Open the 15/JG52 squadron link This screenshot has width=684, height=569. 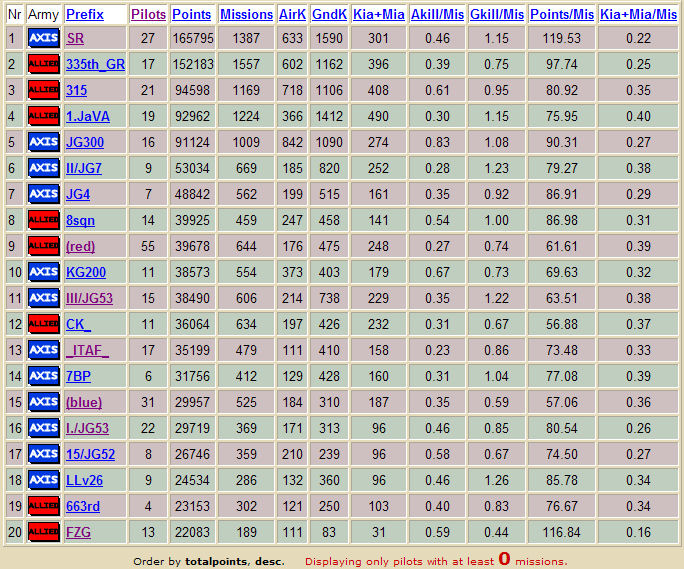tap(87, 454)
